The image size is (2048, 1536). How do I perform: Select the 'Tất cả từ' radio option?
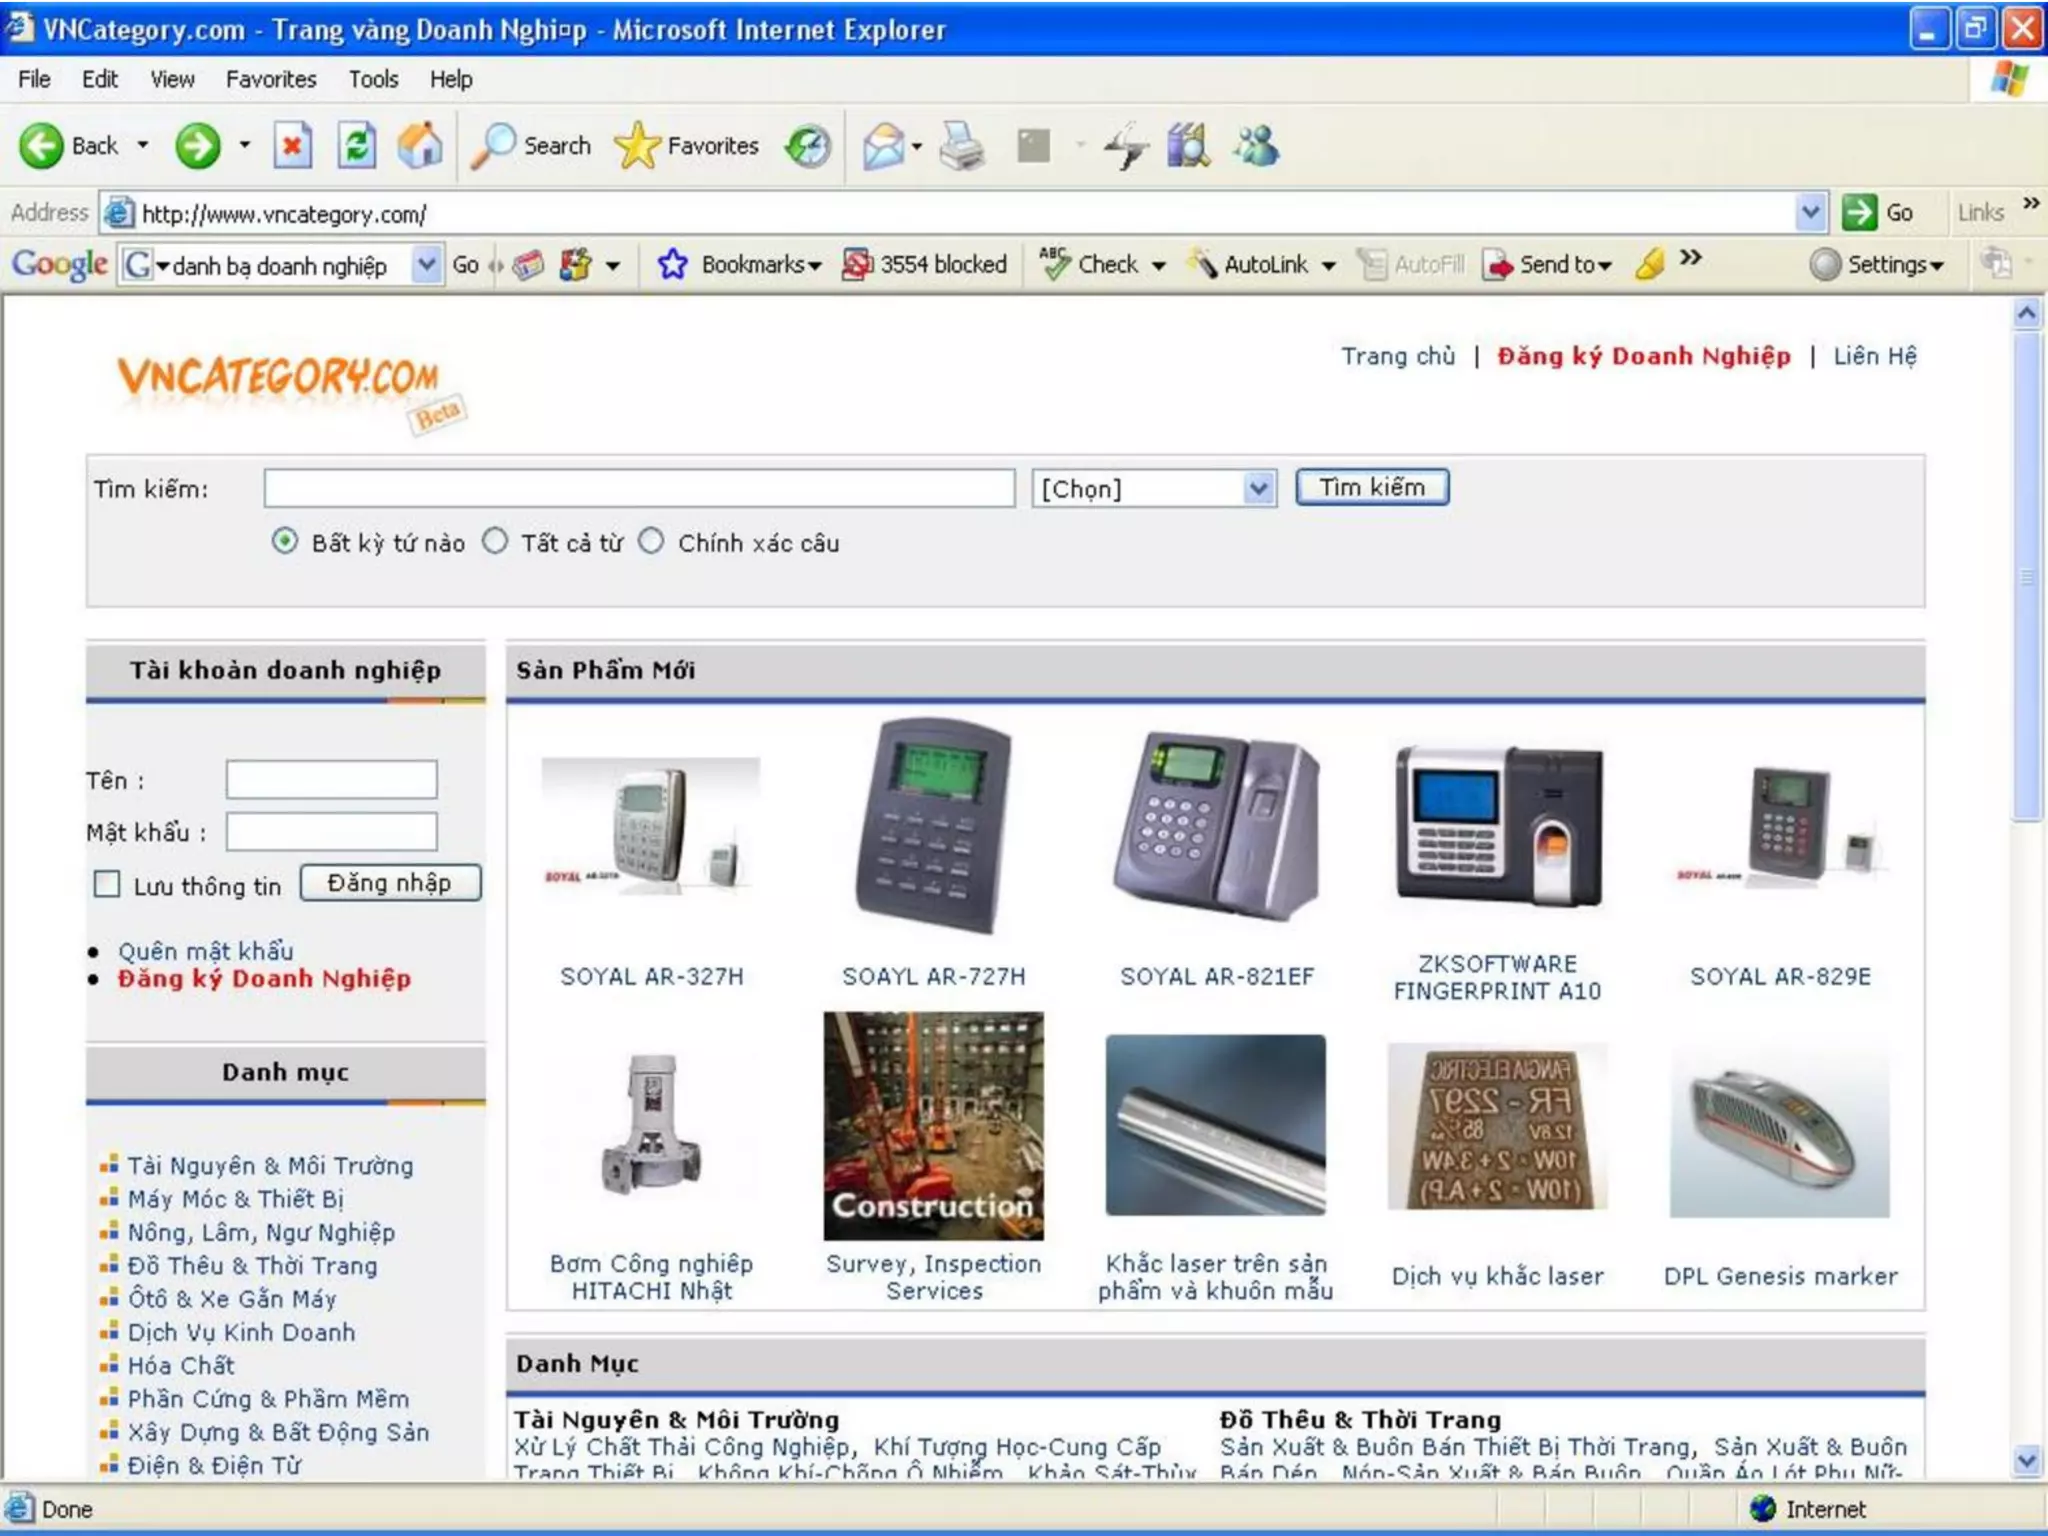[x=495, y=541]
